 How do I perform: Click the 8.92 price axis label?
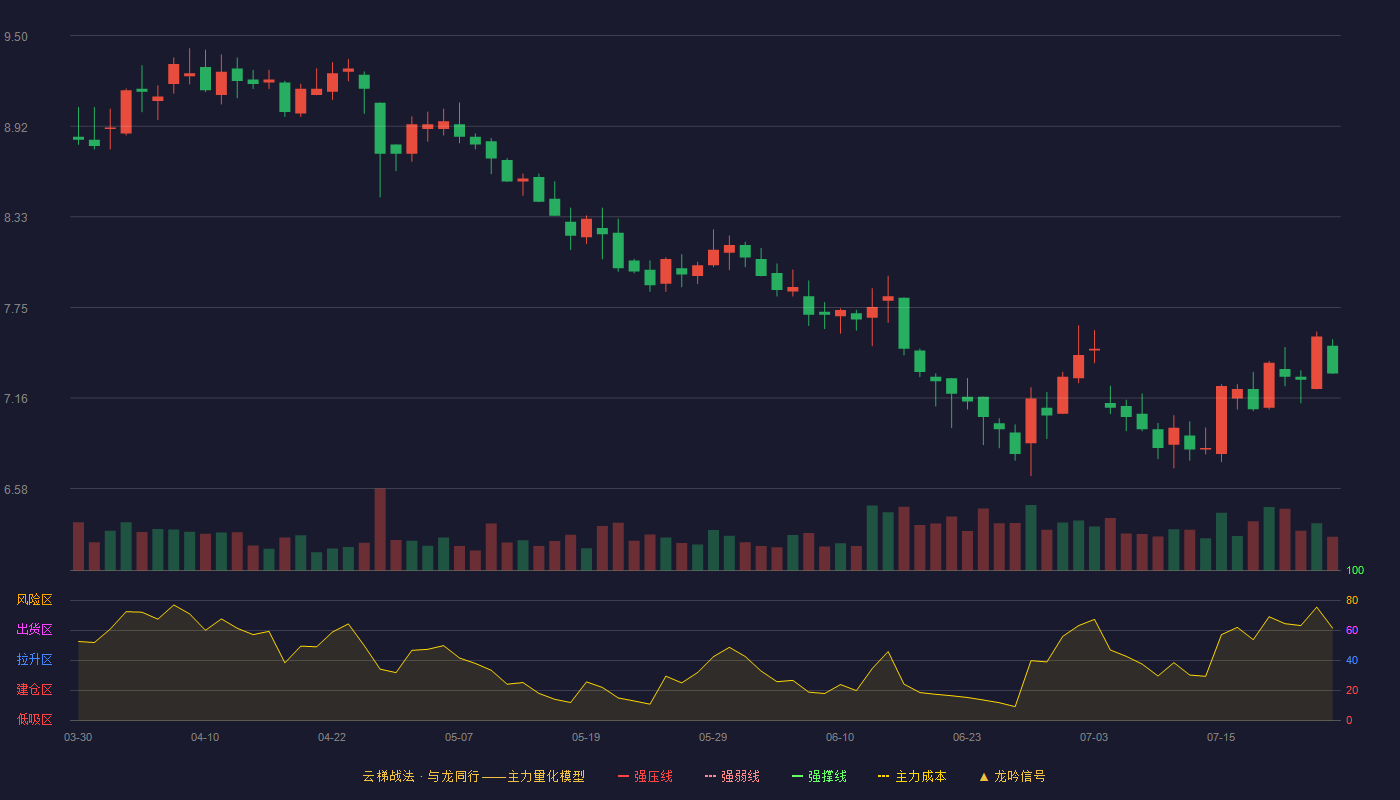[16, 128]
